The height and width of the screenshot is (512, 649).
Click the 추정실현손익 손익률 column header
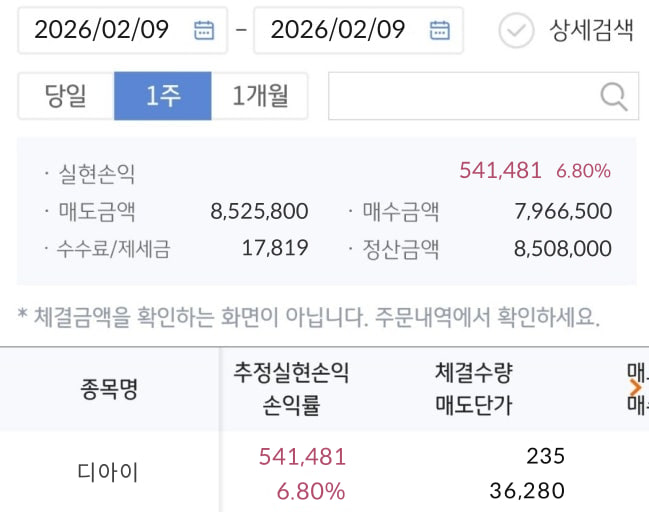pos(291,389)
